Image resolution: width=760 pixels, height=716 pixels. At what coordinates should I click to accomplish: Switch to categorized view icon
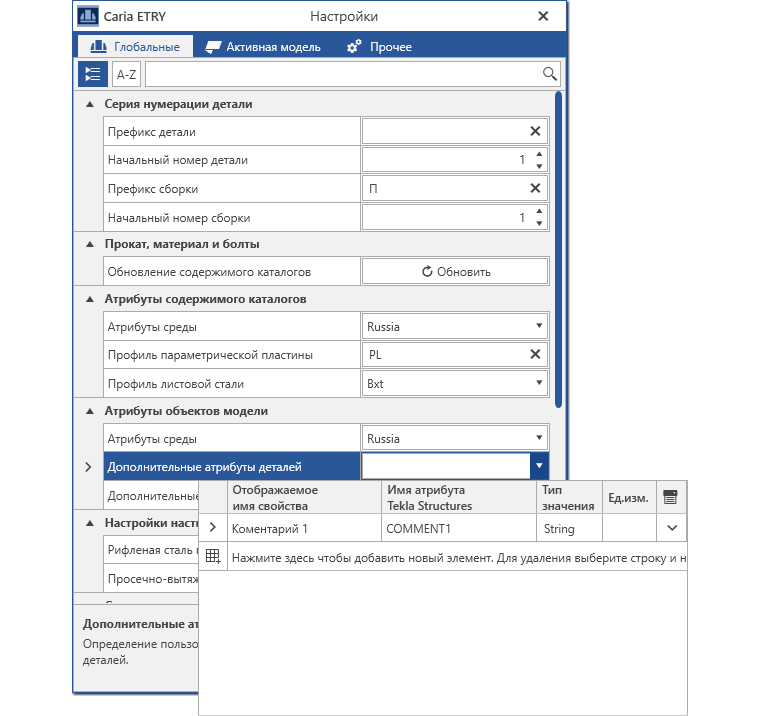tap(93, 74)
